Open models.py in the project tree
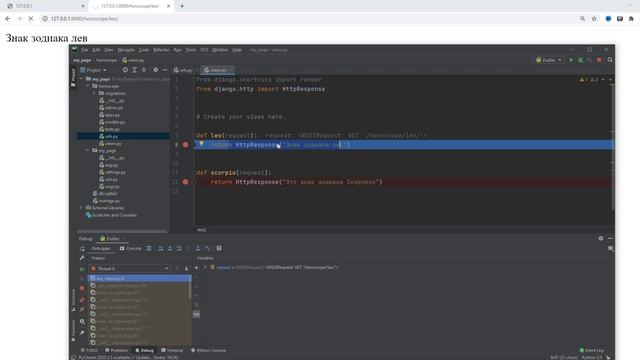640x360 pixels. pos(112,122)
